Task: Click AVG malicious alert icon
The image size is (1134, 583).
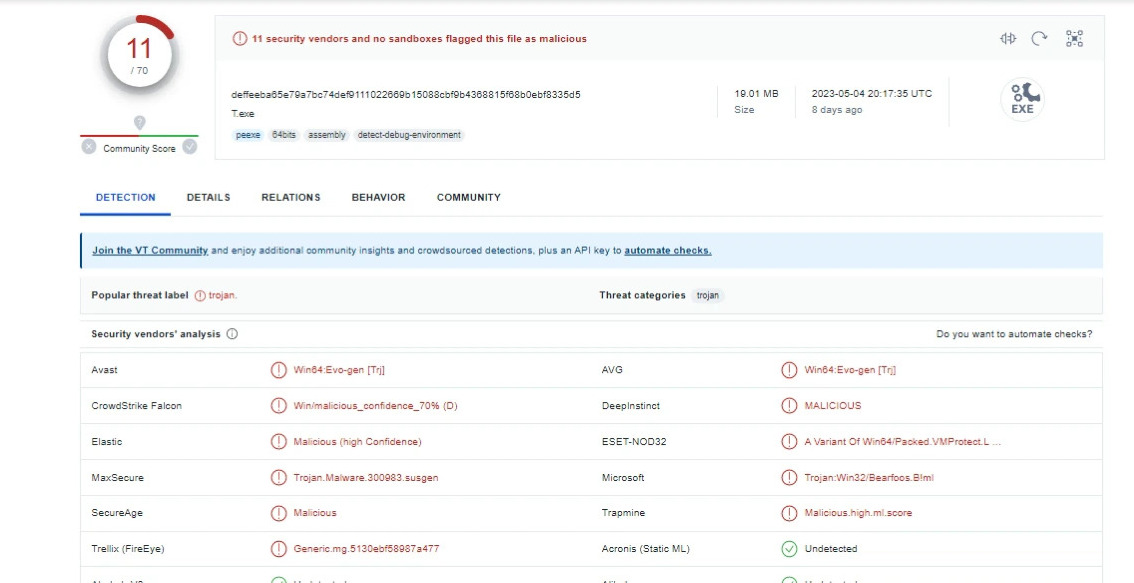Action: 789,370
